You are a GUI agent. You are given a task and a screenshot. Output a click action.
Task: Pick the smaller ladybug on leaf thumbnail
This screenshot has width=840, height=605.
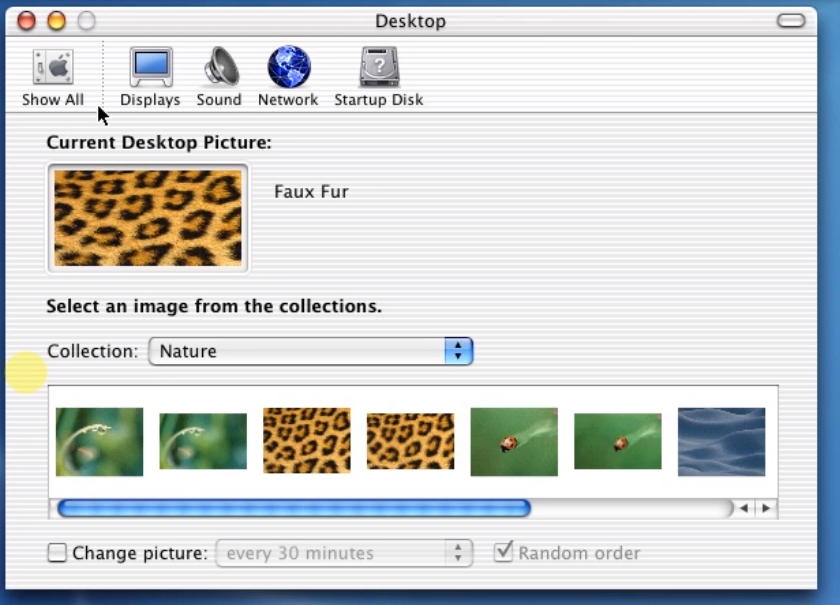(x=618, y=441)
